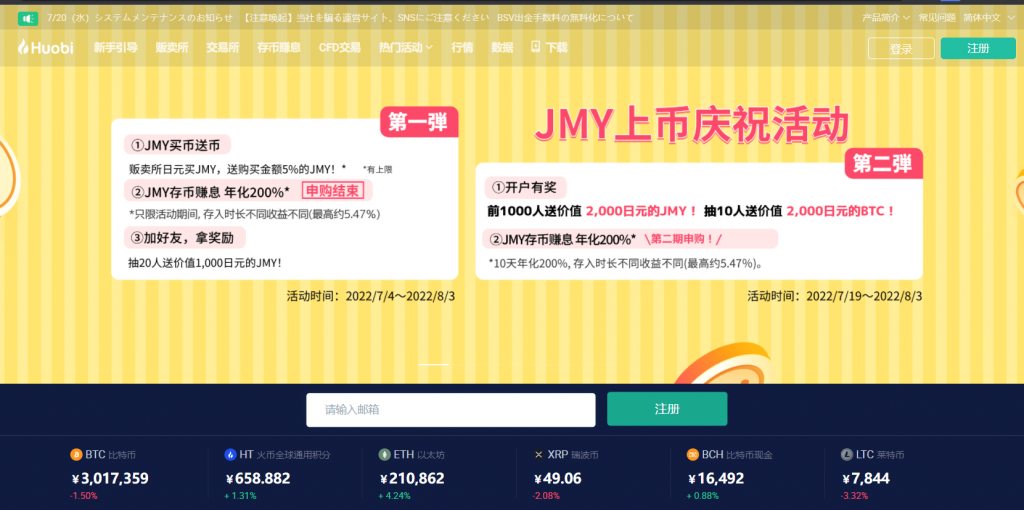This screenshot has height=510, width=1024.
Task: Open 常见问题 FAQ link
Action: point(936,18)
